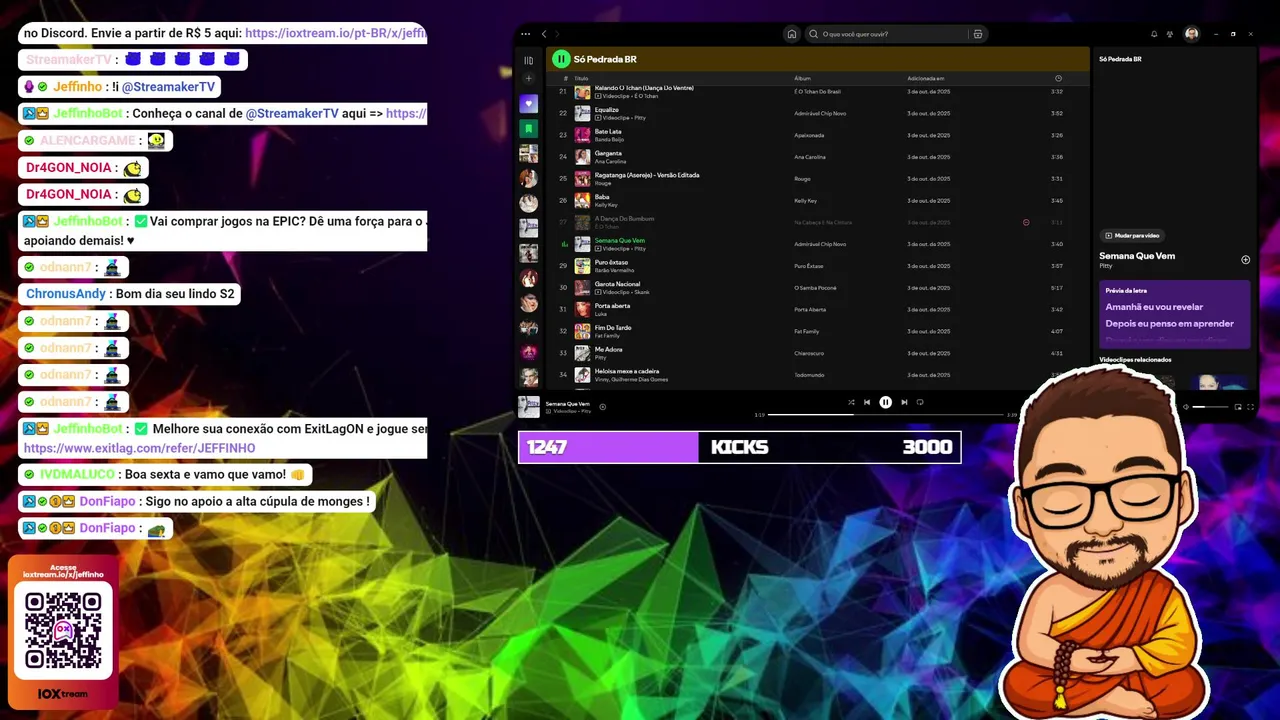1280x720 pixels.
Task: Open Liked Songs purple heart tile
Action: pos(529,104)
